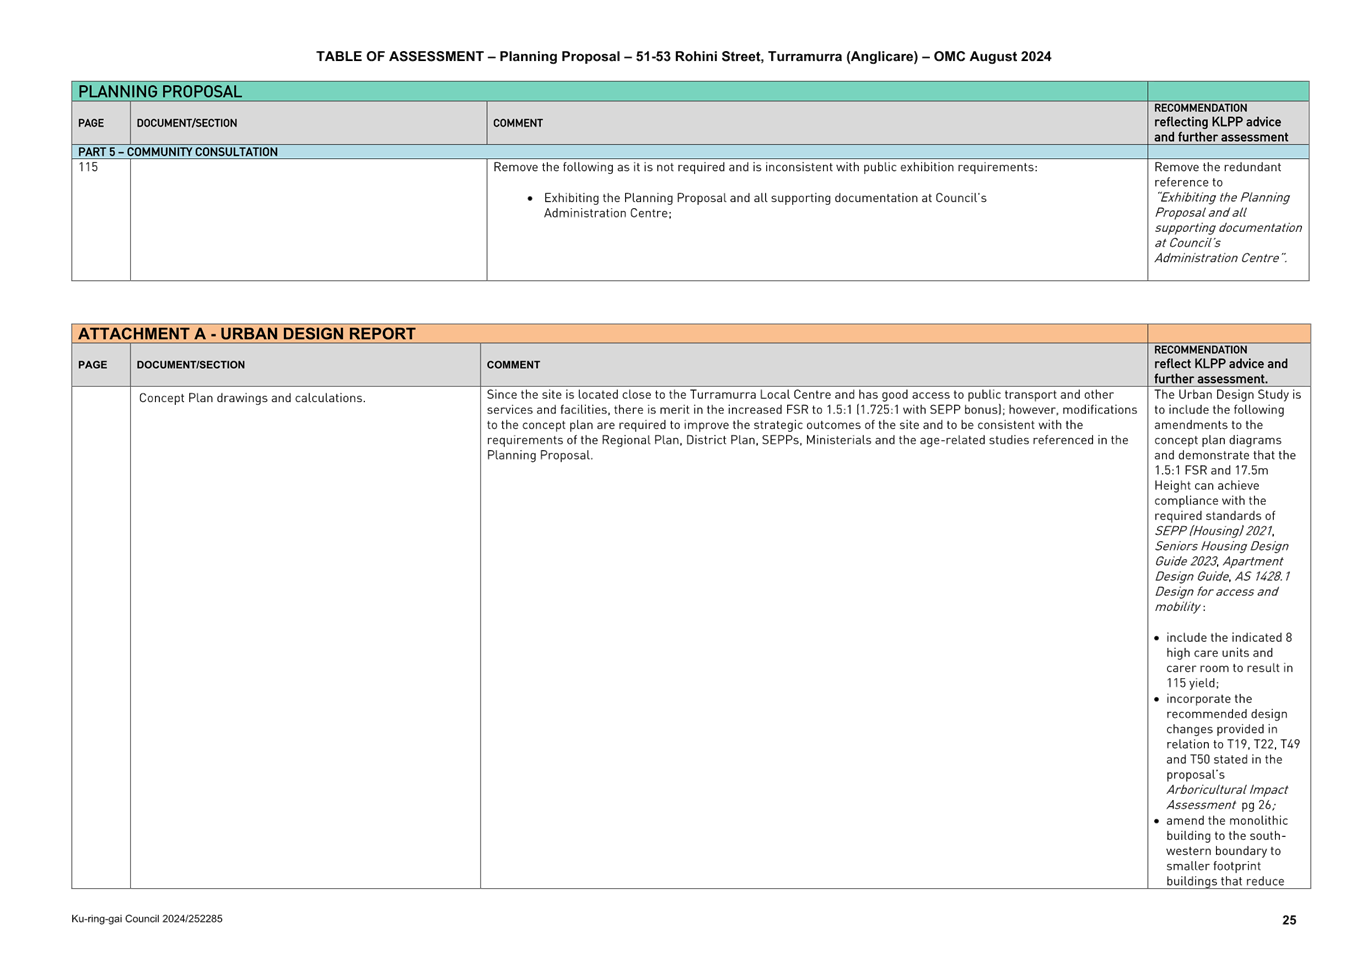Click the footer 'Ku-ring-gai Council 2024/252285'
Image resolution: width=1367 pixels, height=966 pixels.
click(147, 919)
